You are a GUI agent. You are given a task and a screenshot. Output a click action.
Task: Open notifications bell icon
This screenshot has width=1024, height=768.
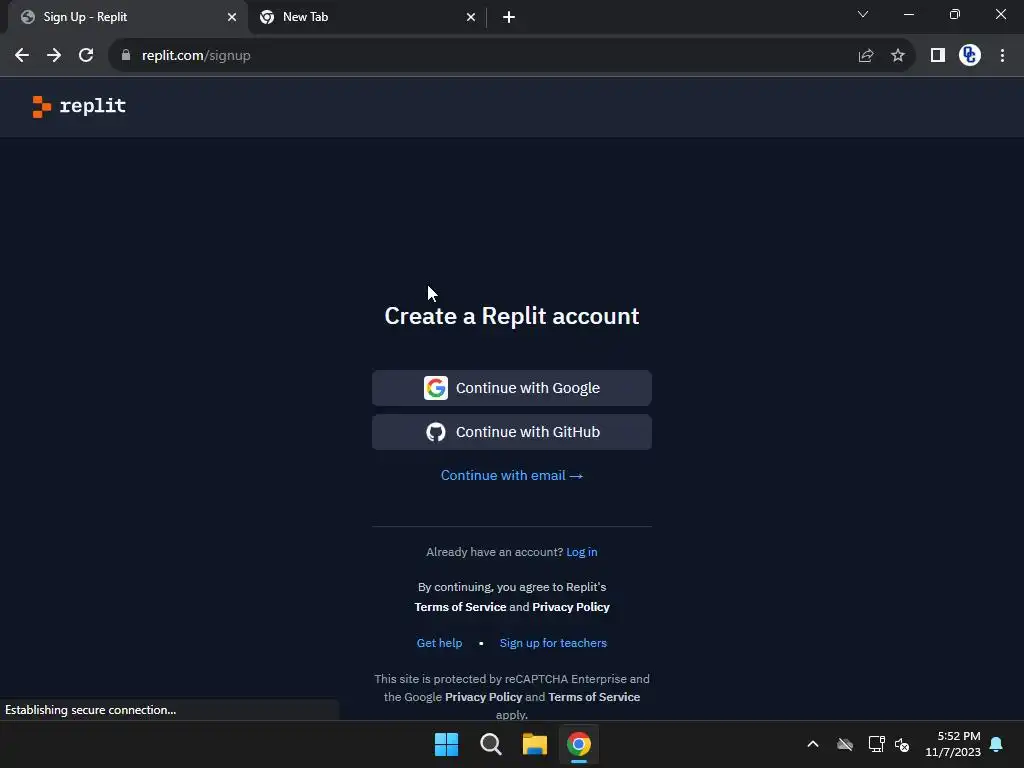pos(997,744)
